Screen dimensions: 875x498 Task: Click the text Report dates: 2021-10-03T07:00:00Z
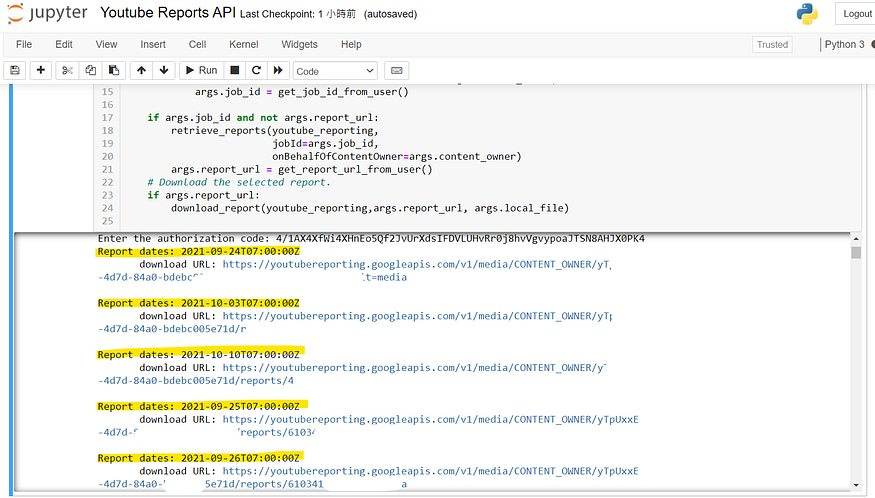(199, 303)
